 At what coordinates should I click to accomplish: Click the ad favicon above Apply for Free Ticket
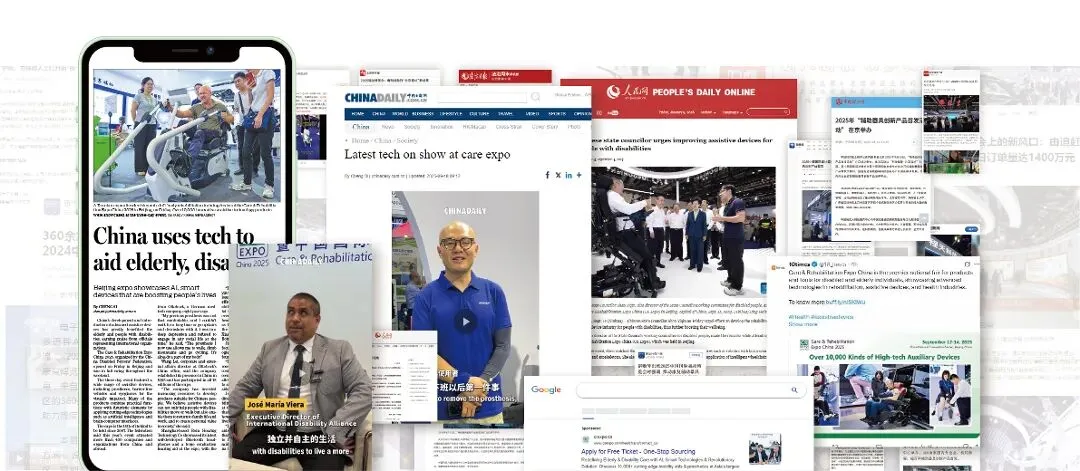(x=586, y=439)
